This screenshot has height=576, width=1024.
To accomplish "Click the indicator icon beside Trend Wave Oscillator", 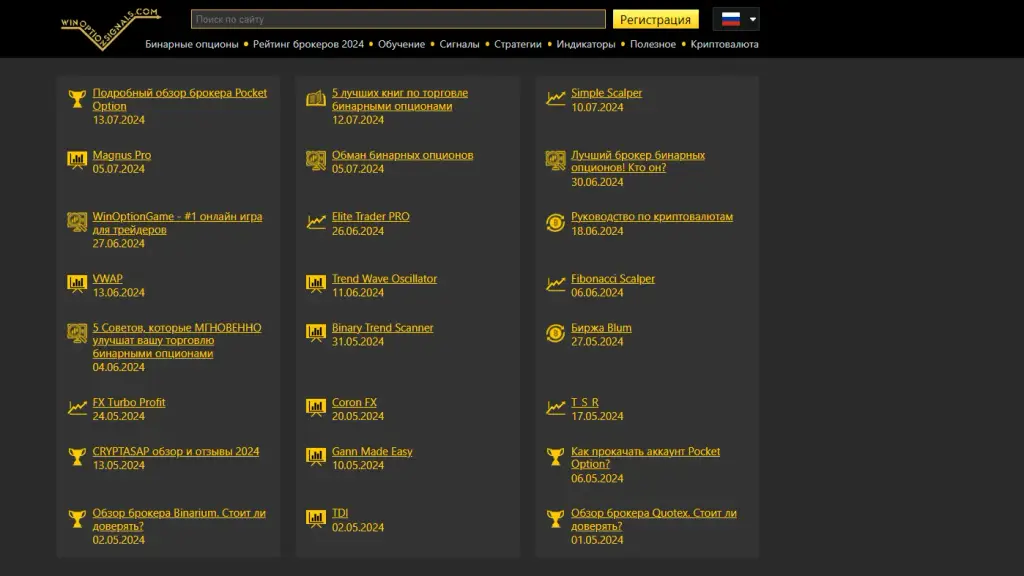I will coord(316,283).
